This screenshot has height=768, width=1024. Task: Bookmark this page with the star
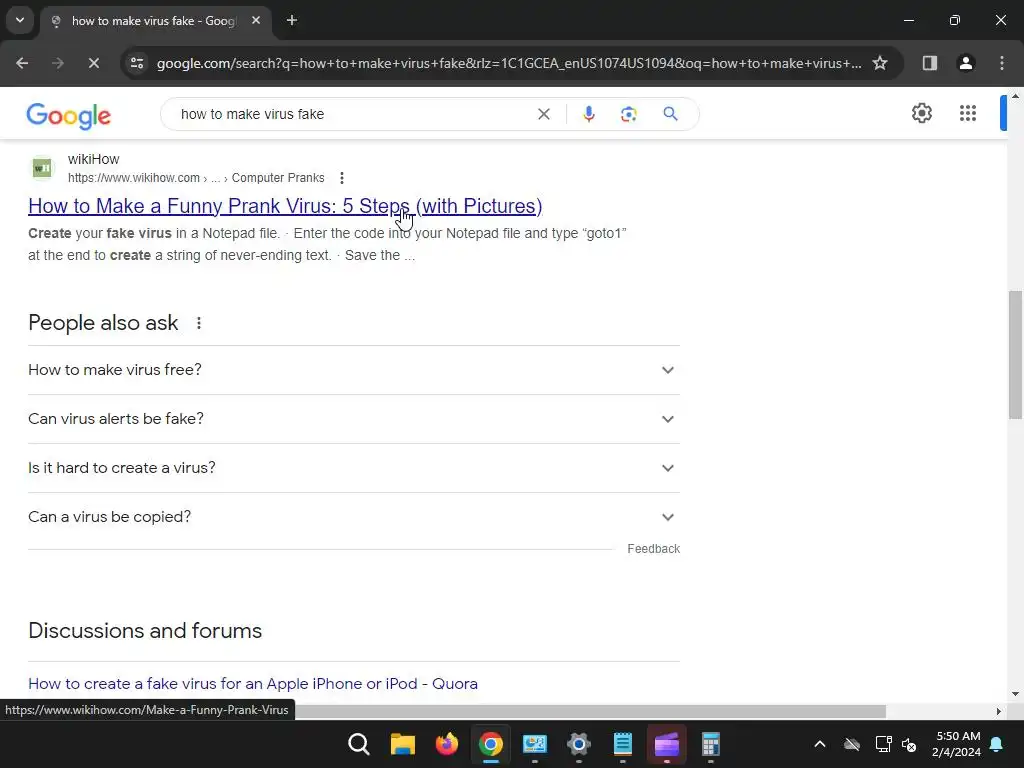880,63
